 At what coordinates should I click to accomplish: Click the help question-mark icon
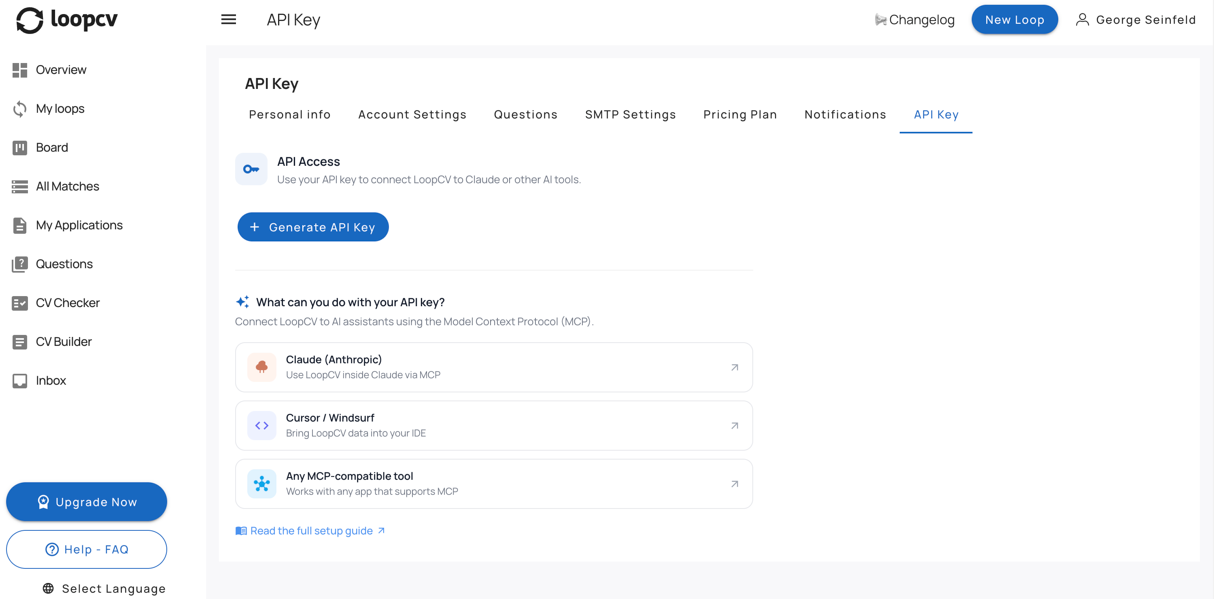point(52,549)
